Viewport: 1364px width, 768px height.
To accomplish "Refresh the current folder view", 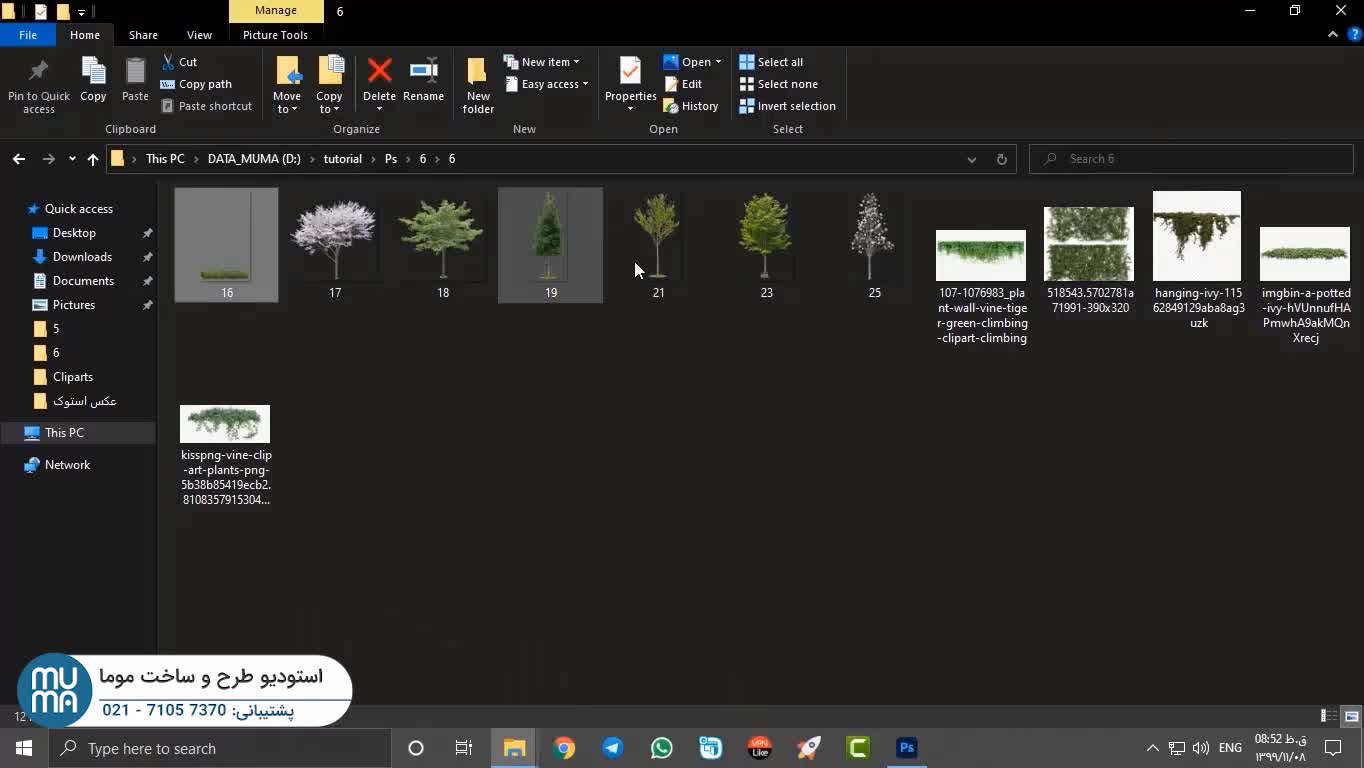I will (x=1001, y=159).
